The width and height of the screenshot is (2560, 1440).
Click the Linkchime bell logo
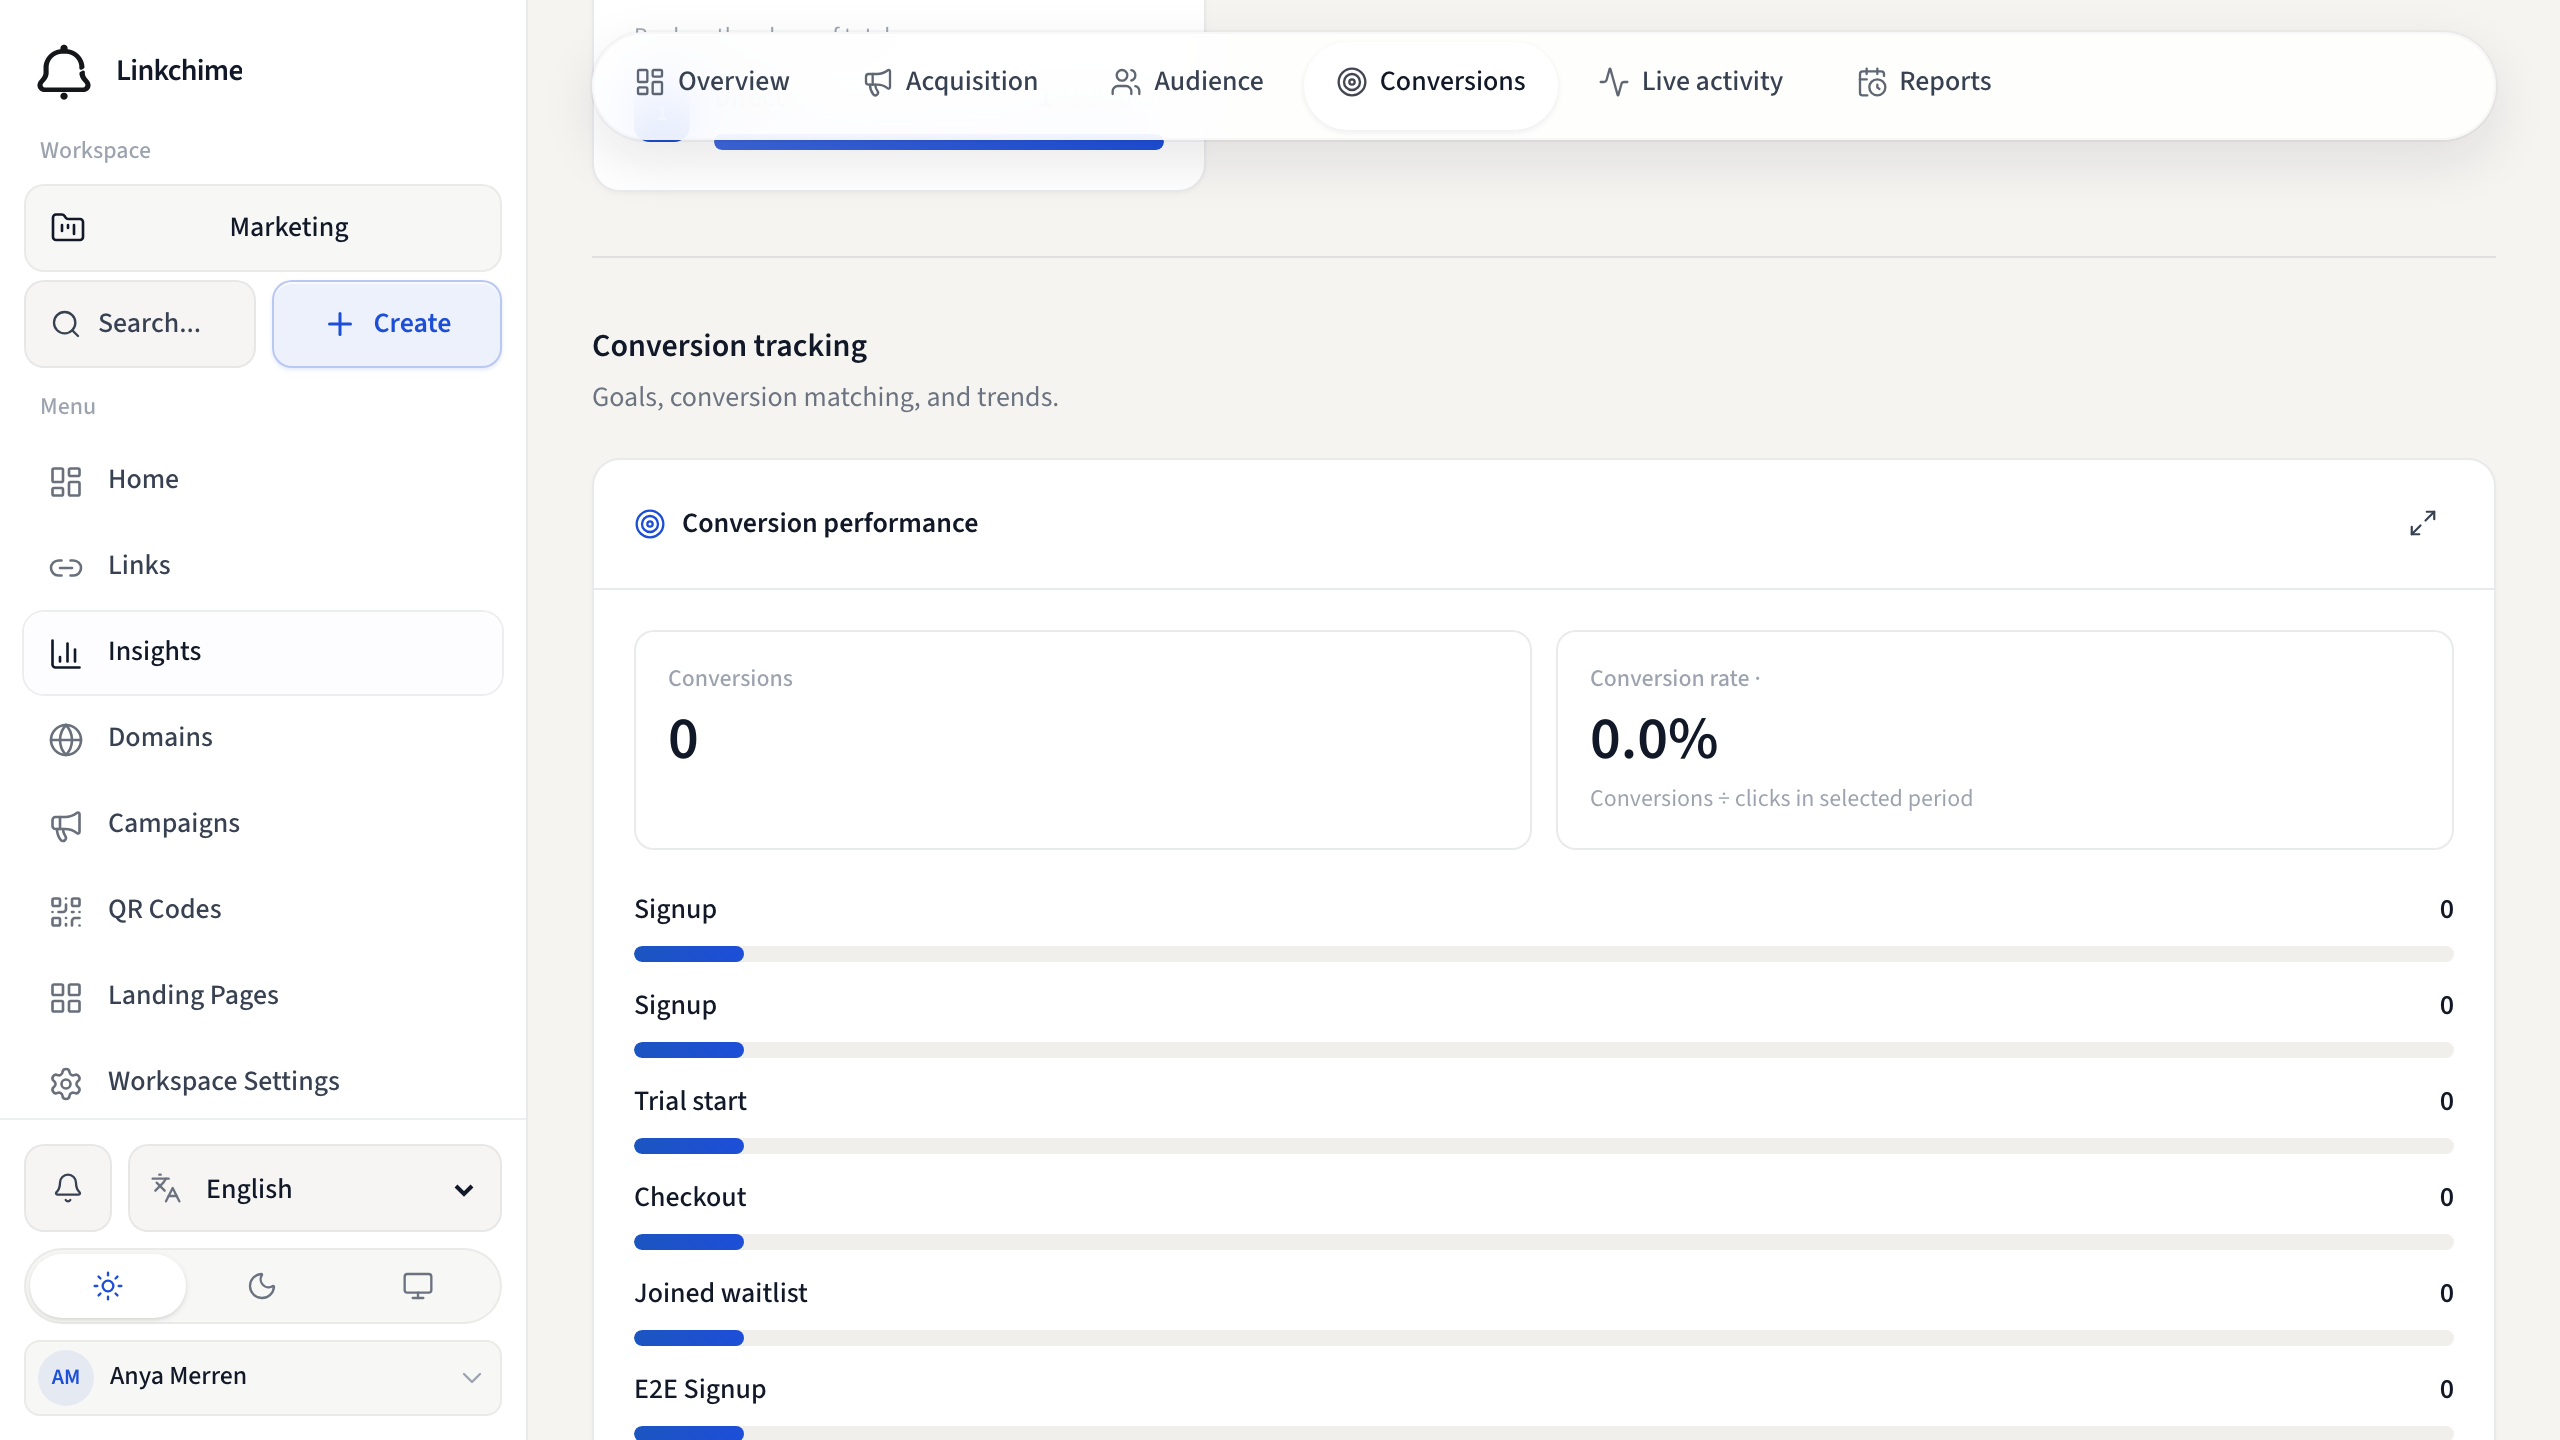(64, 71)
